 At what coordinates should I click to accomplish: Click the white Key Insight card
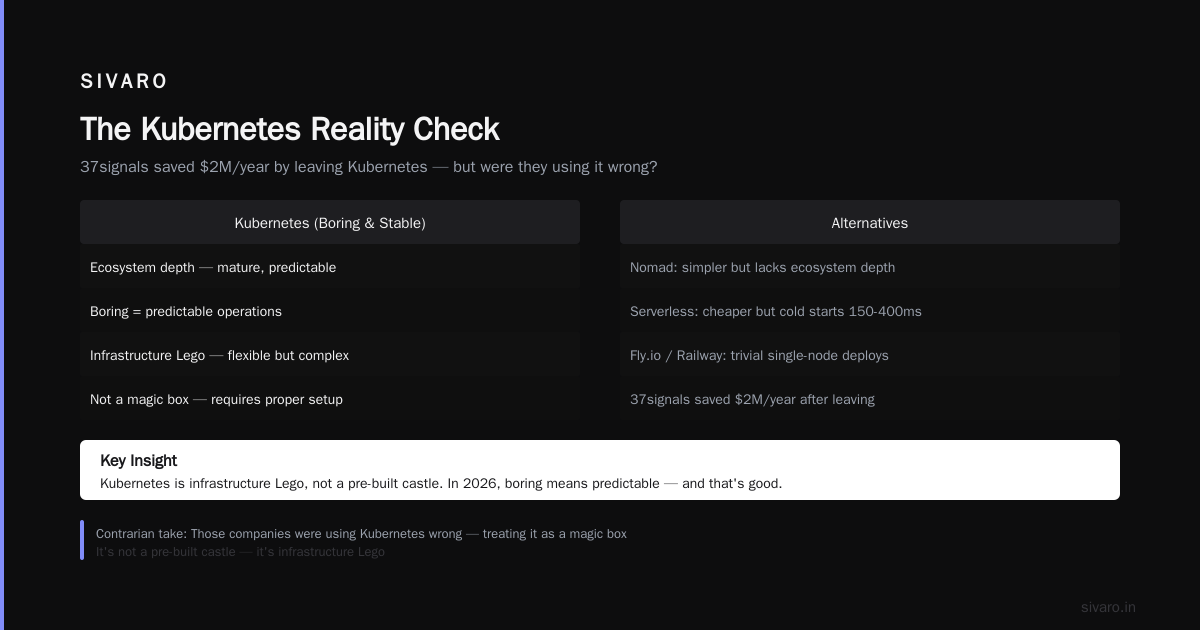click(x=600, y=470)
